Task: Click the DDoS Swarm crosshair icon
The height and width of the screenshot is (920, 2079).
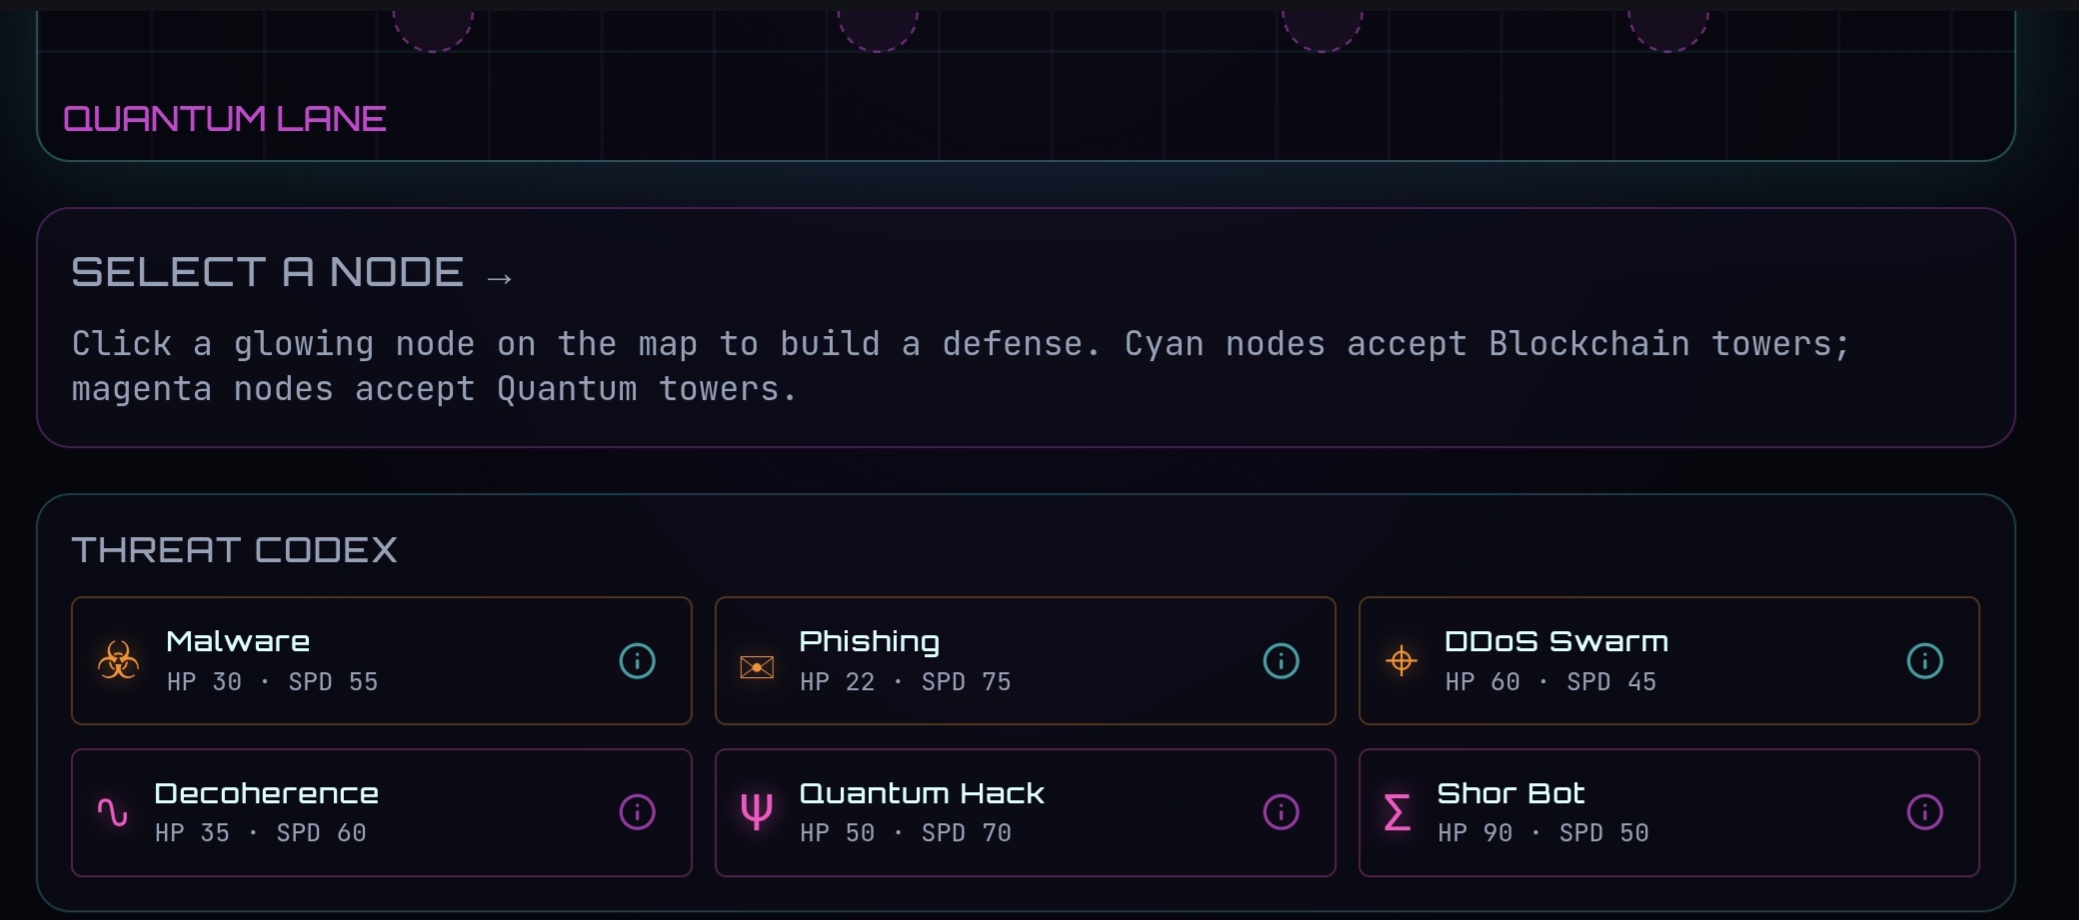Action: 1401,661
